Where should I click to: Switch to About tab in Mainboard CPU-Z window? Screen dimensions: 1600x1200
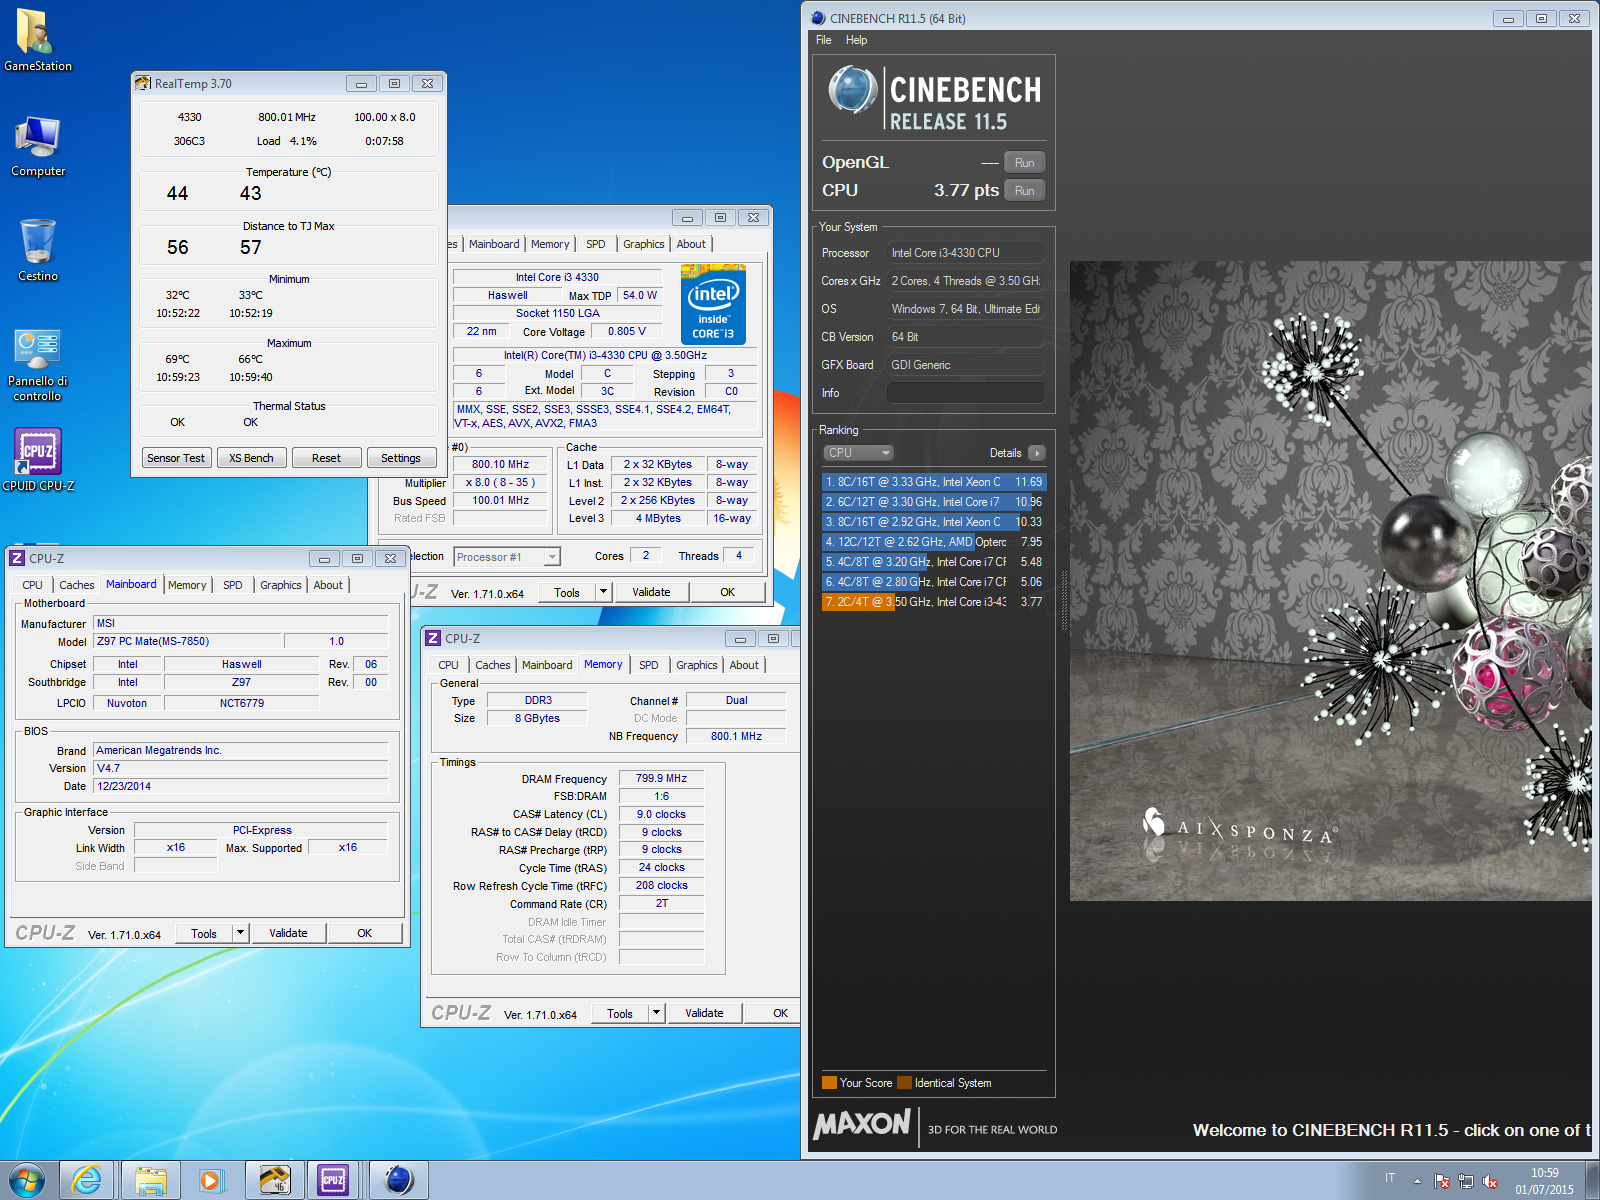(328, 585)
